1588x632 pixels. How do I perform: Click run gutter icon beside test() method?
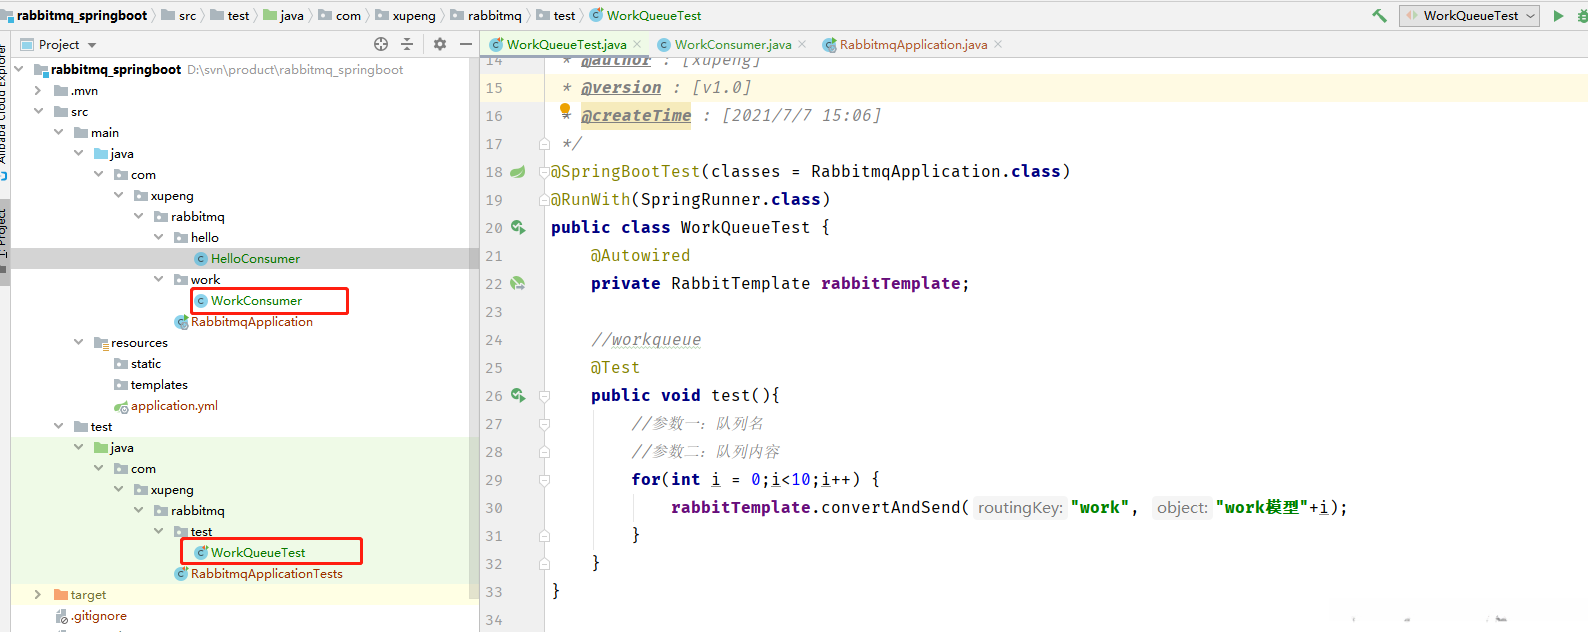[x=518, y=395]
